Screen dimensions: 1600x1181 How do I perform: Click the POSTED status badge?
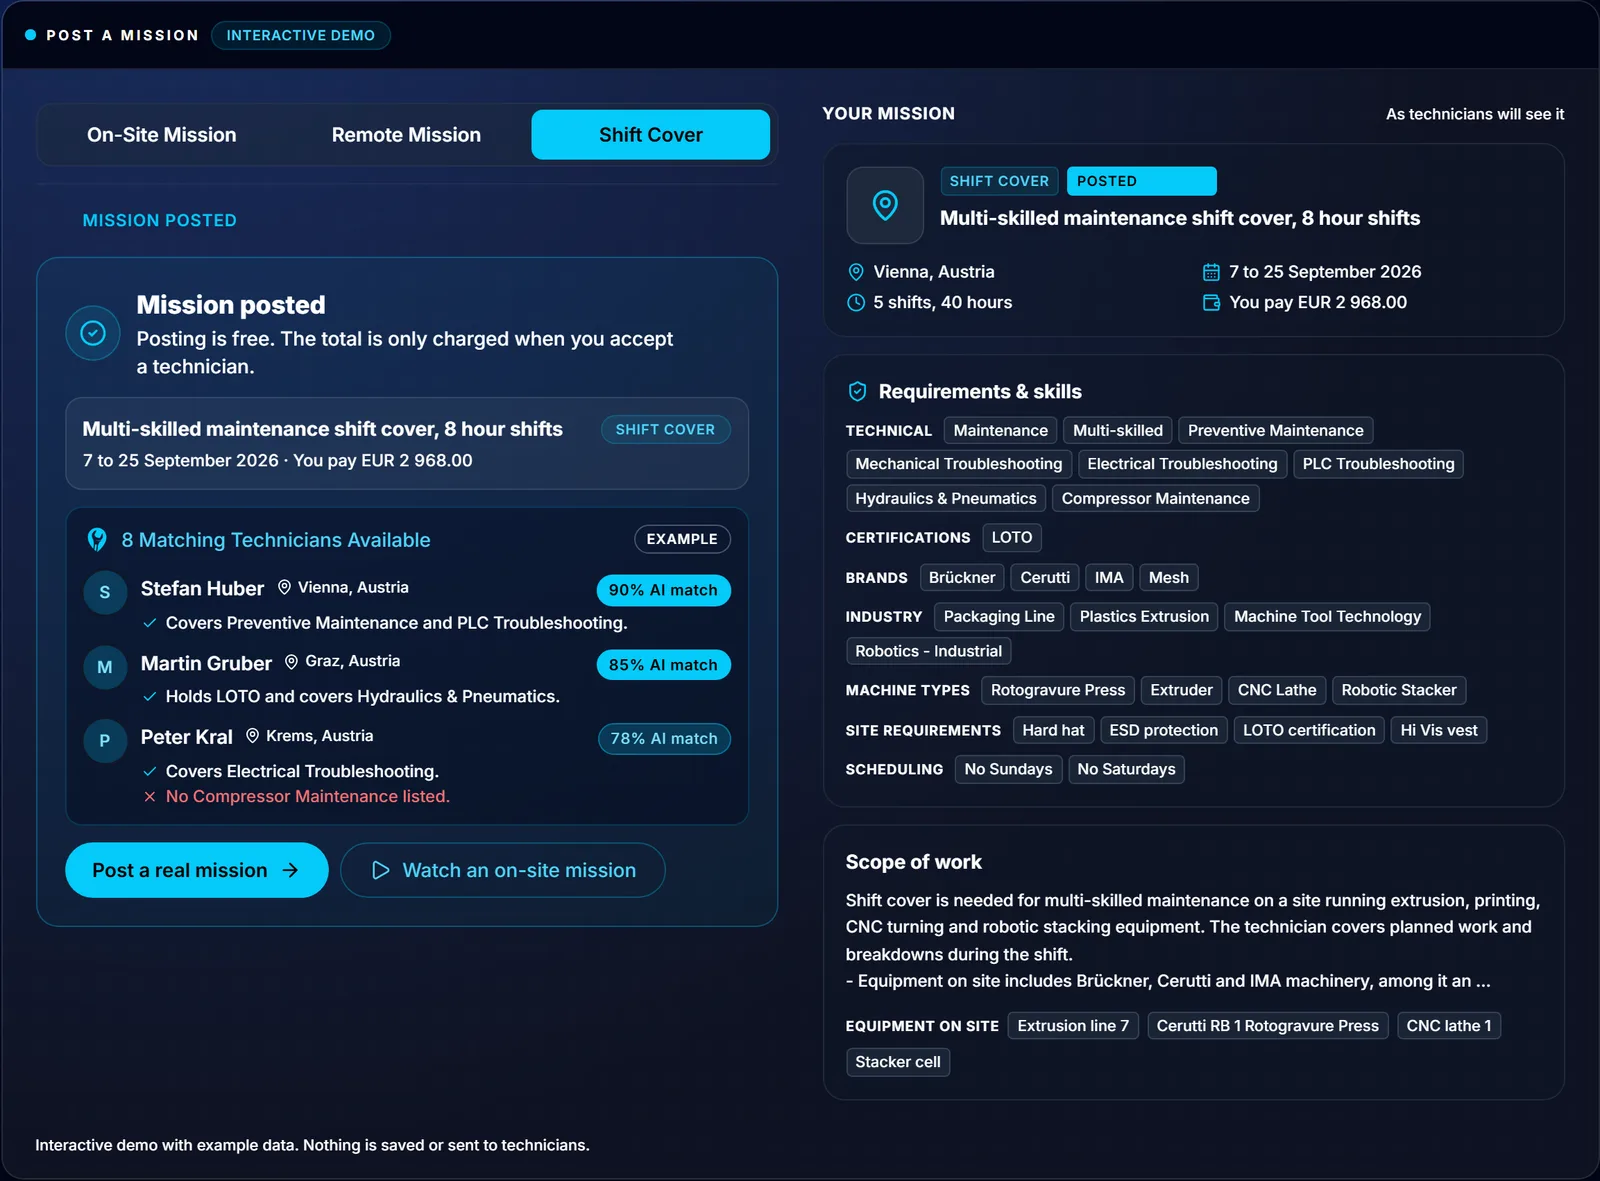pos(1142,181)
